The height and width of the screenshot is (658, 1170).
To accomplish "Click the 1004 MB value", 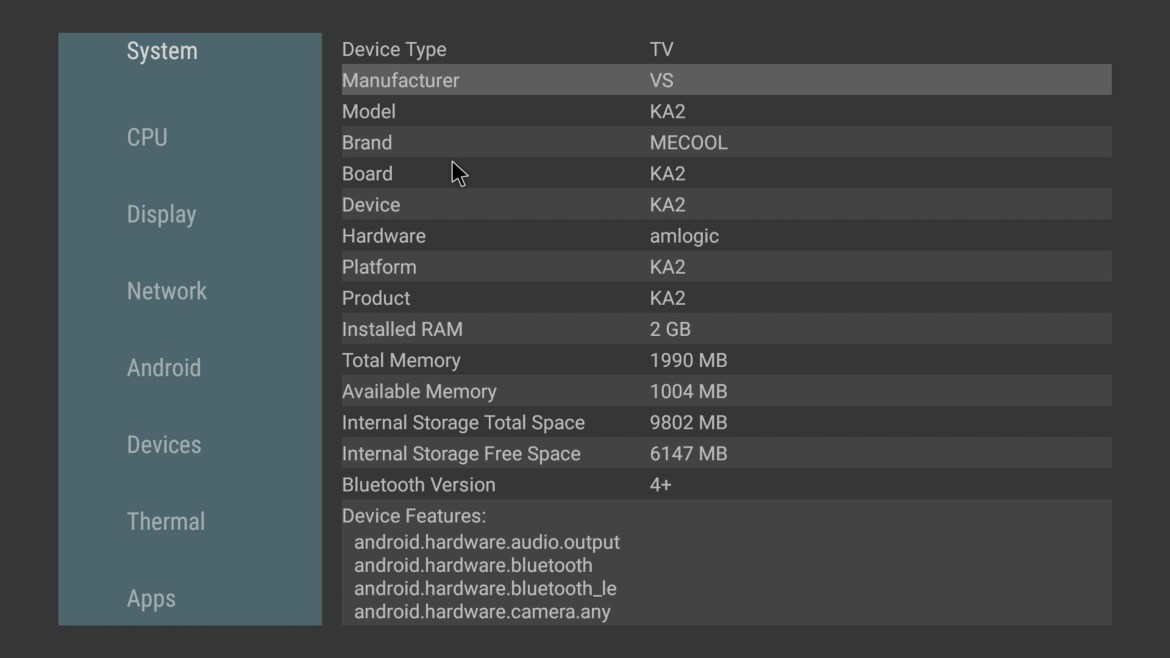I will click(688, 392).
